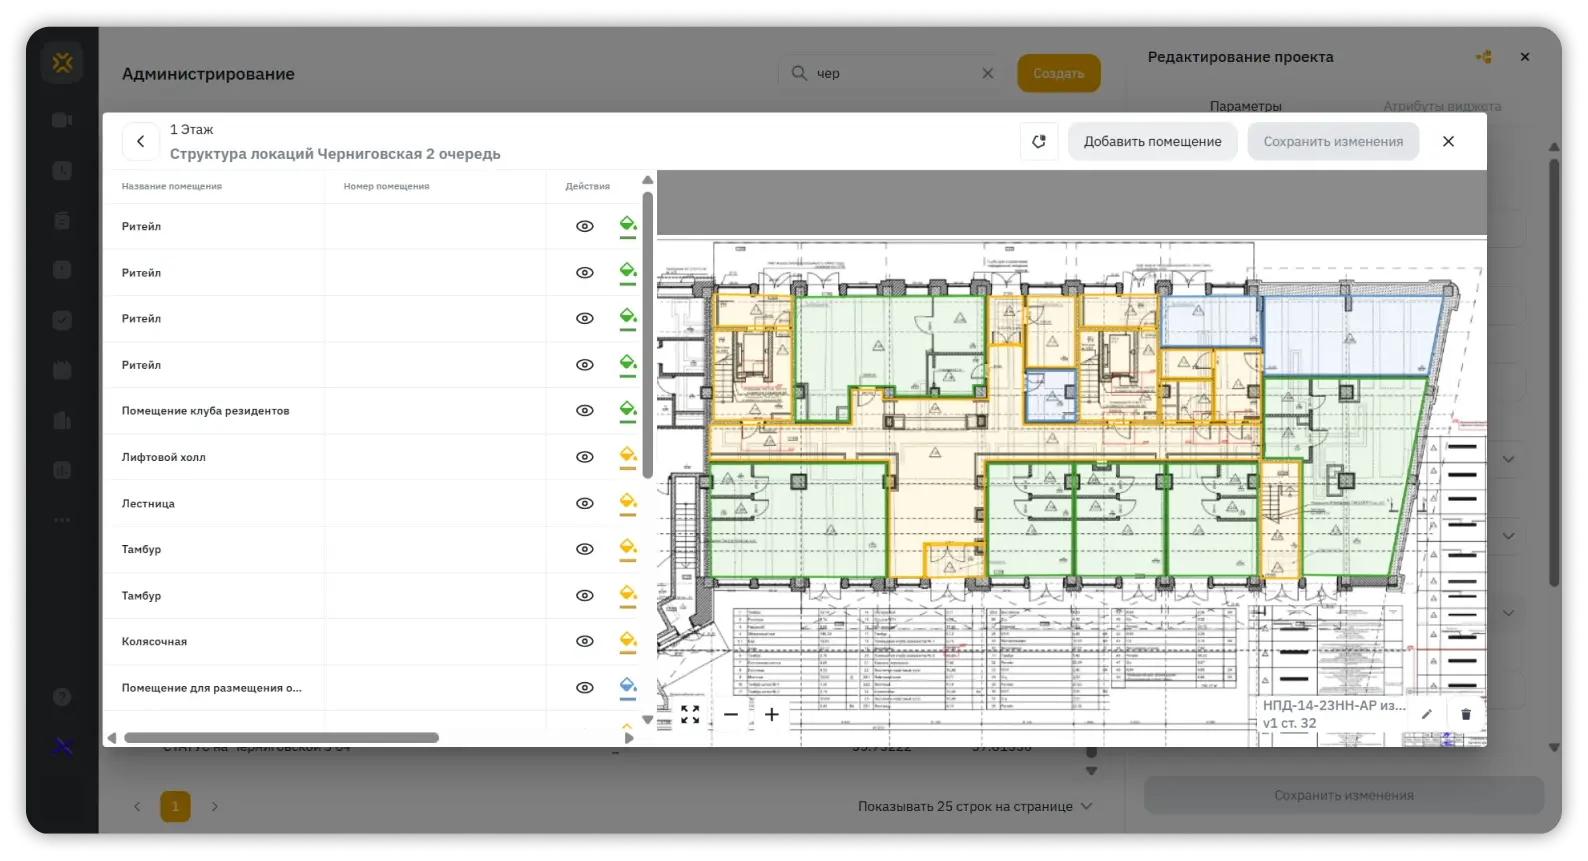
Task: Switch to the Параметры tab
Action: pyautogui.click(x=1245, y=106)
